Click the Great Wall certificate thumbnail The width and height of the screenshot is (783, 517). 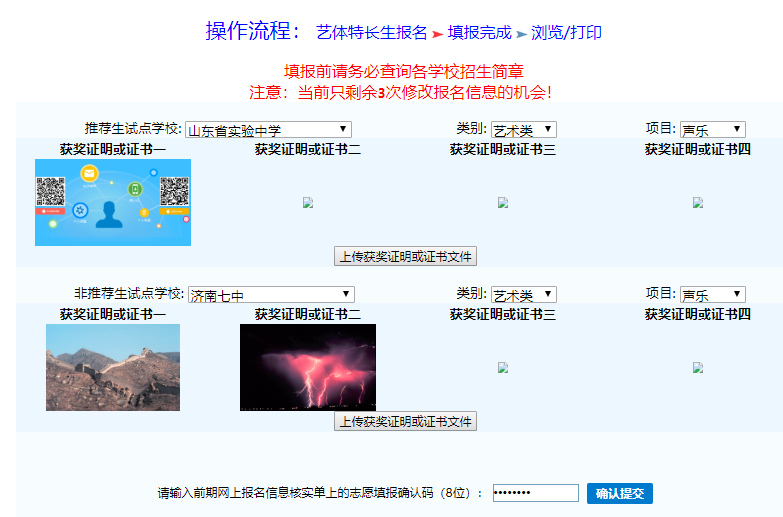click(x=113, y=368)
